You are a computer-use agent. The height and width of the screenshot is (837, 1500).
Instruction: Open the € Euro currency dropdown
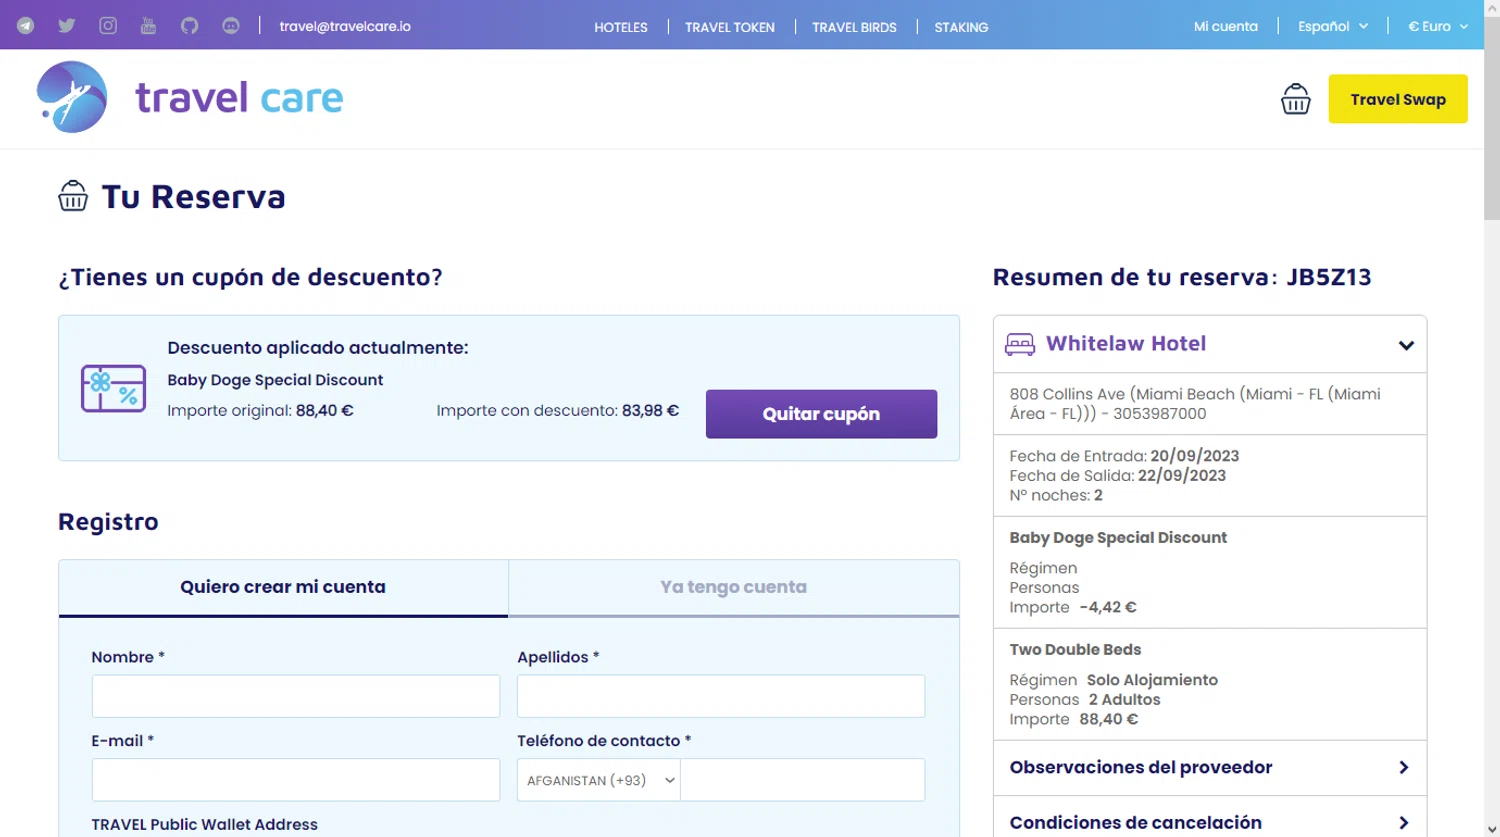(x=1438, y=26)
